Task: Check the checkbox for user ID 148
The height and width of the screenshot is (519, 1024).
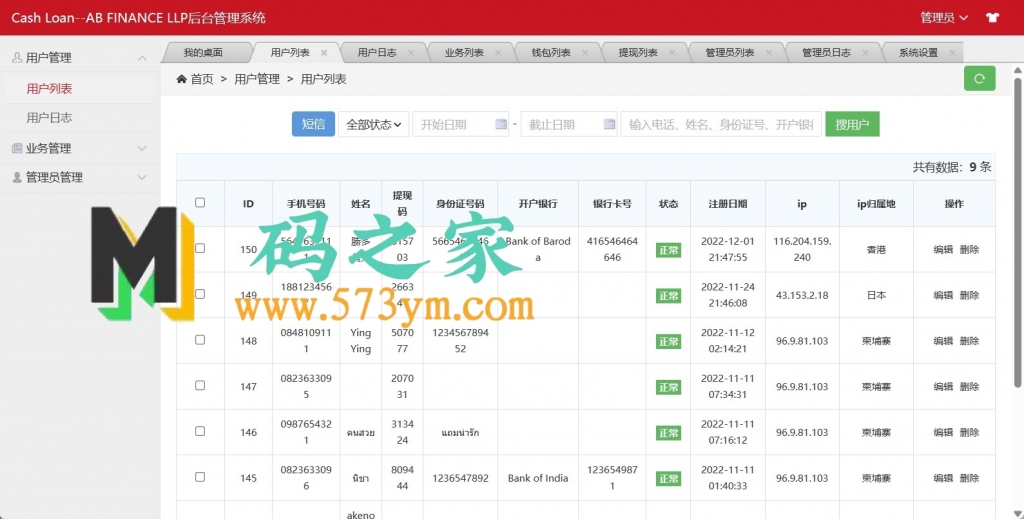Action: pyautogui.click(x=200, y=339)
